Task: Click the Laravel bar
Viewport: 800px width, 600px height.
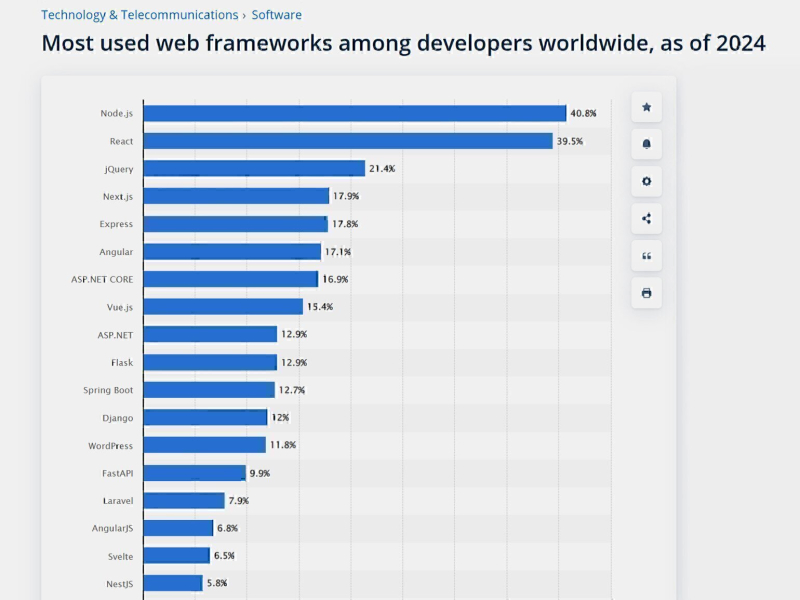Action: coord(184,501)
